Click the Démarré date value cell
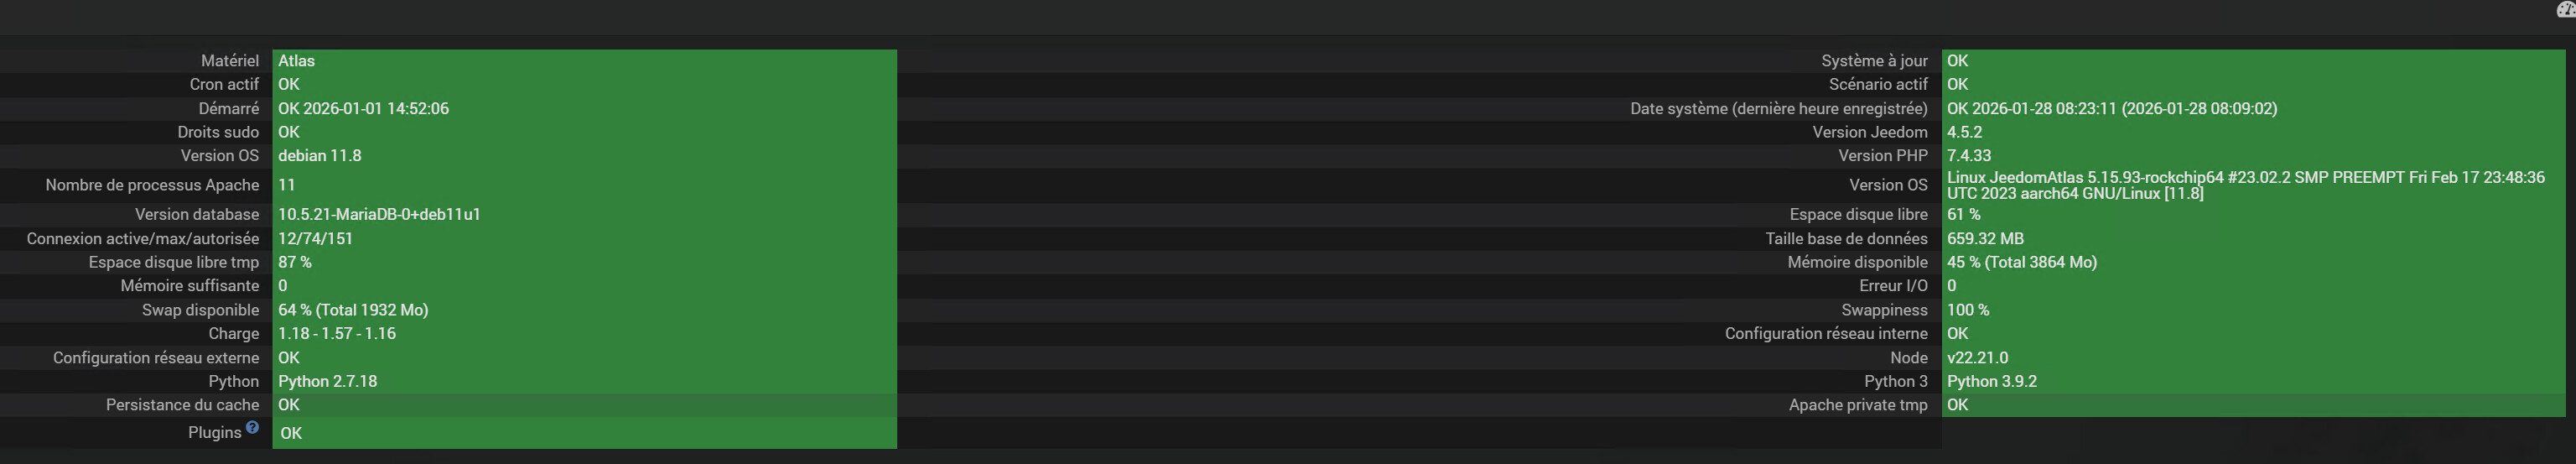Screen dimensions: 2576x464 pyautogui.click(x=363, y=108)
